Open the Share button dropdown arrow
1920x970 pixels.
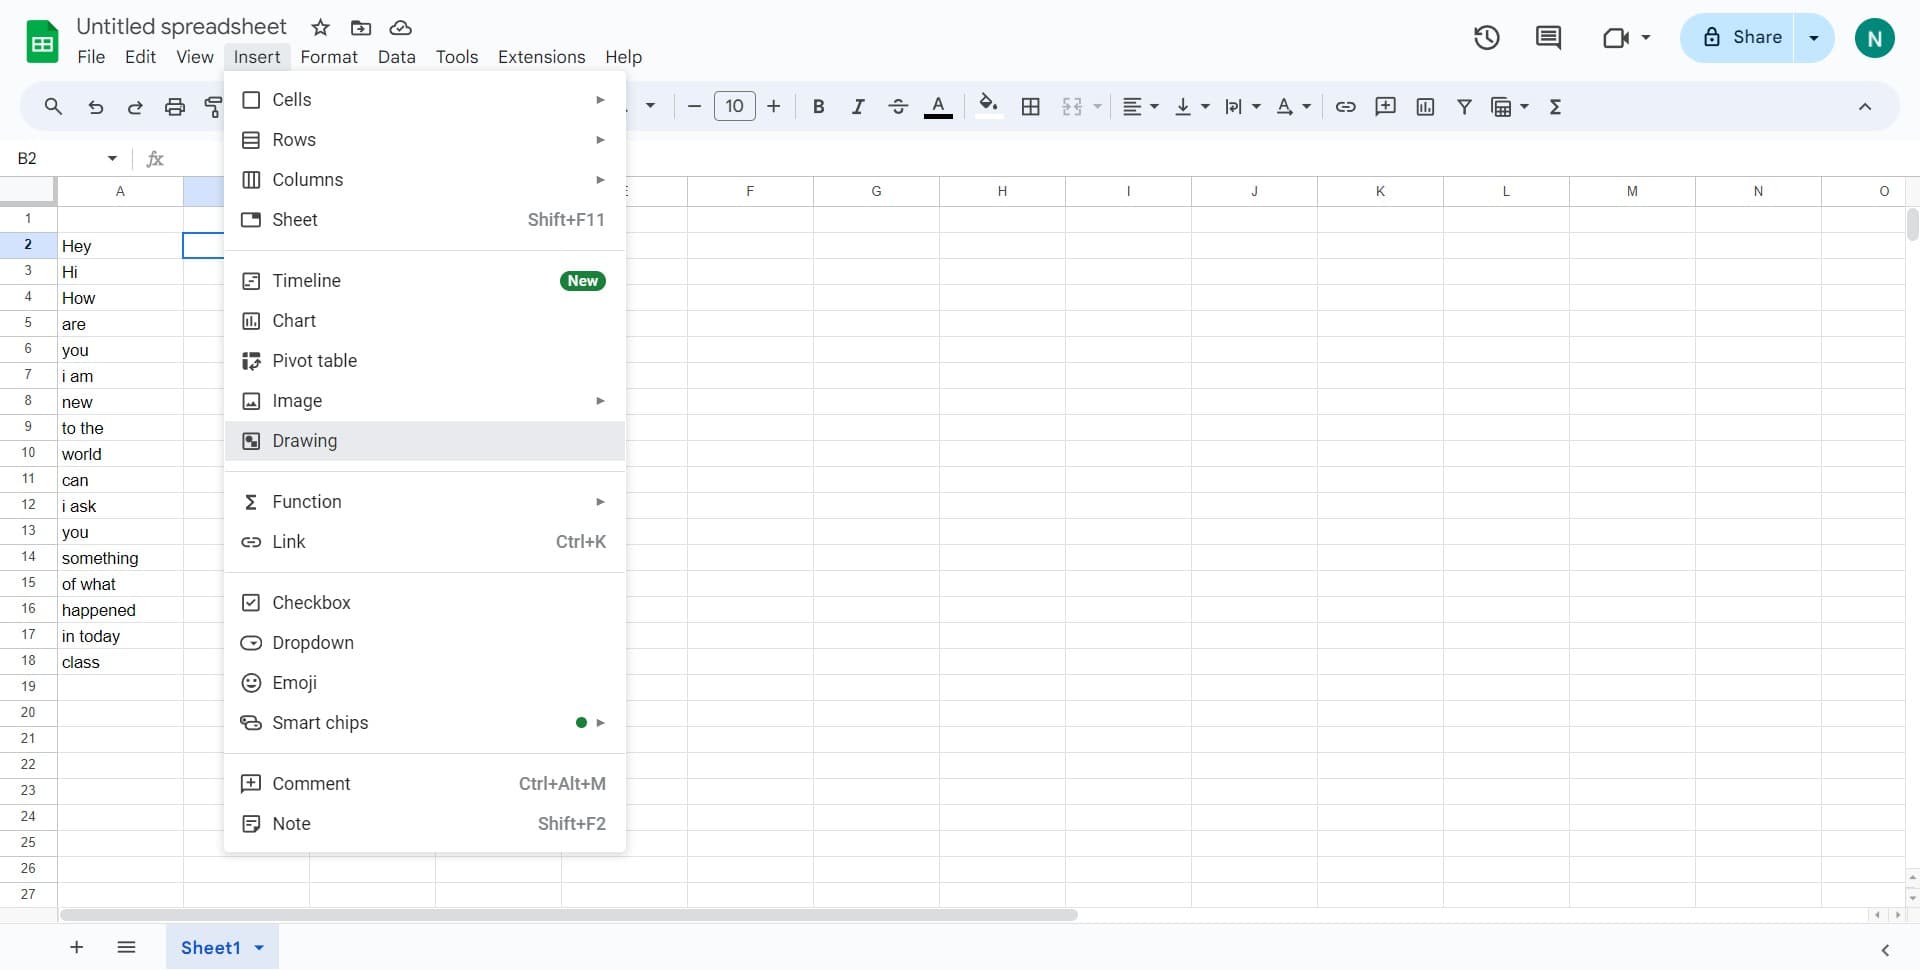point(1813,37)
